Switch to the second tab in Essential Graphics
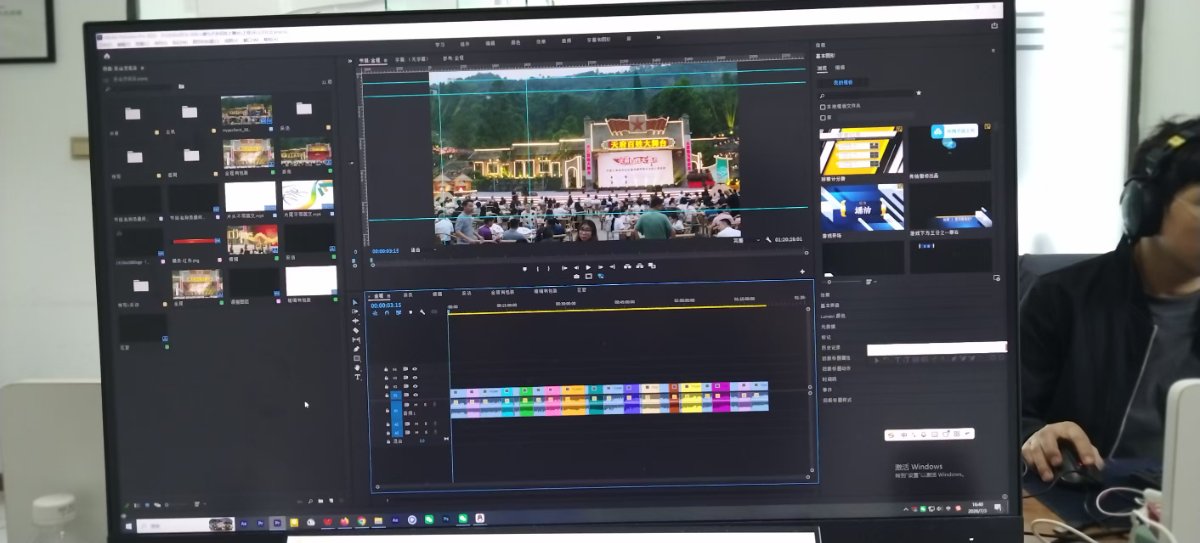This screenshot has width=1200, height=543. click(x=840, y=67)
